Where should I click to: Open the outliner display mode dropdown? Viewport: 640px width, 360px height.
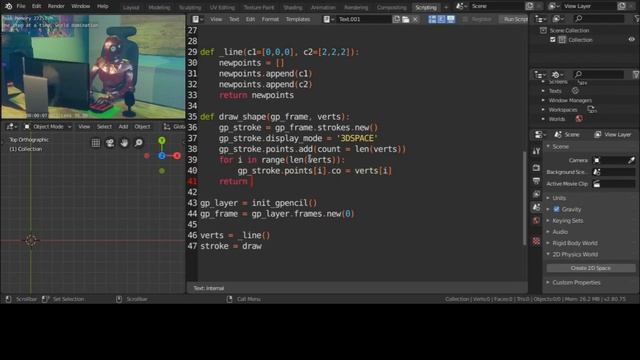[540, 19]
